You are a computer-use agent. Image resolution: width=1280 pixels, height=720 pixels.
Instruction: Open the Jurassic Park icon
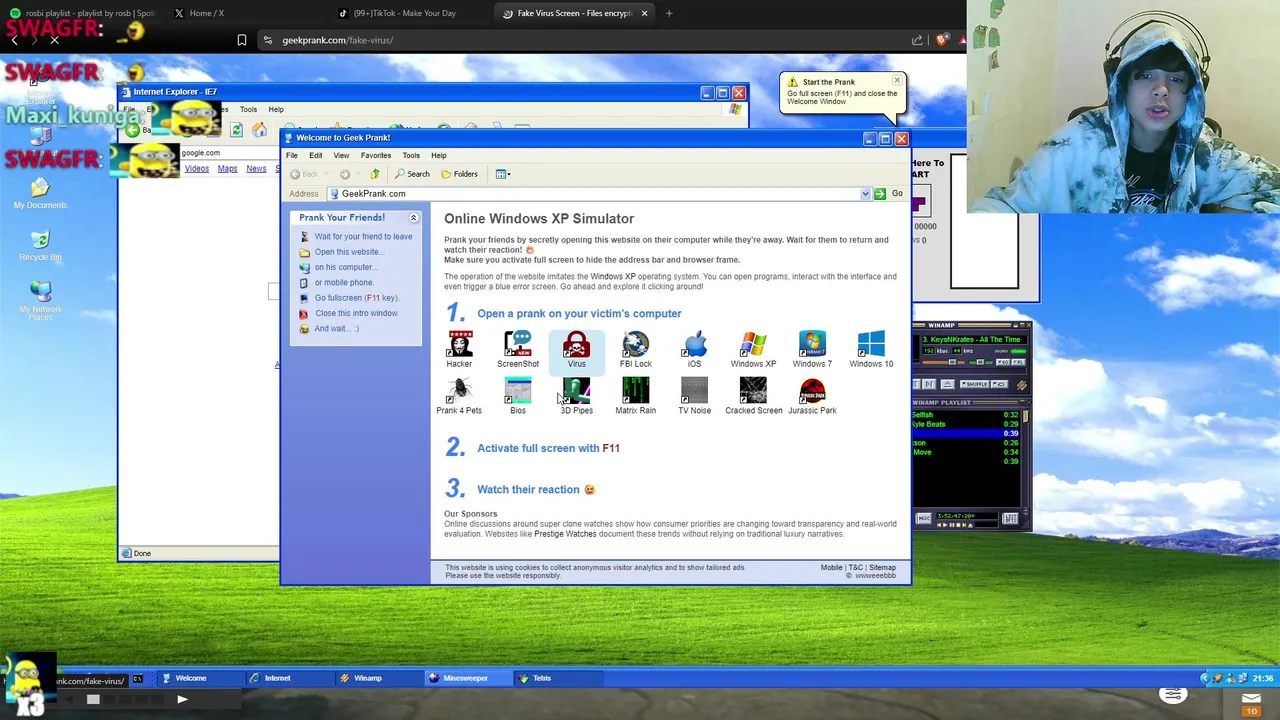click(812, 396)
